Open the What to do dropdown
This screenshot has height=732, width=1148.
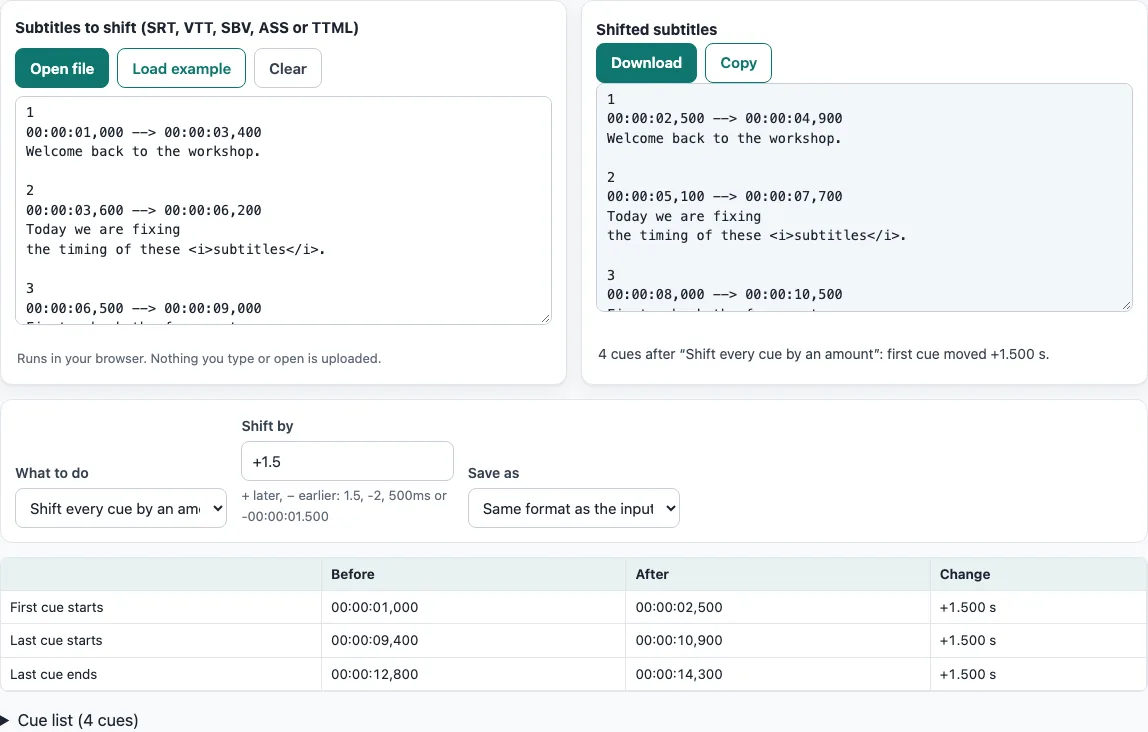coord(121,508)
